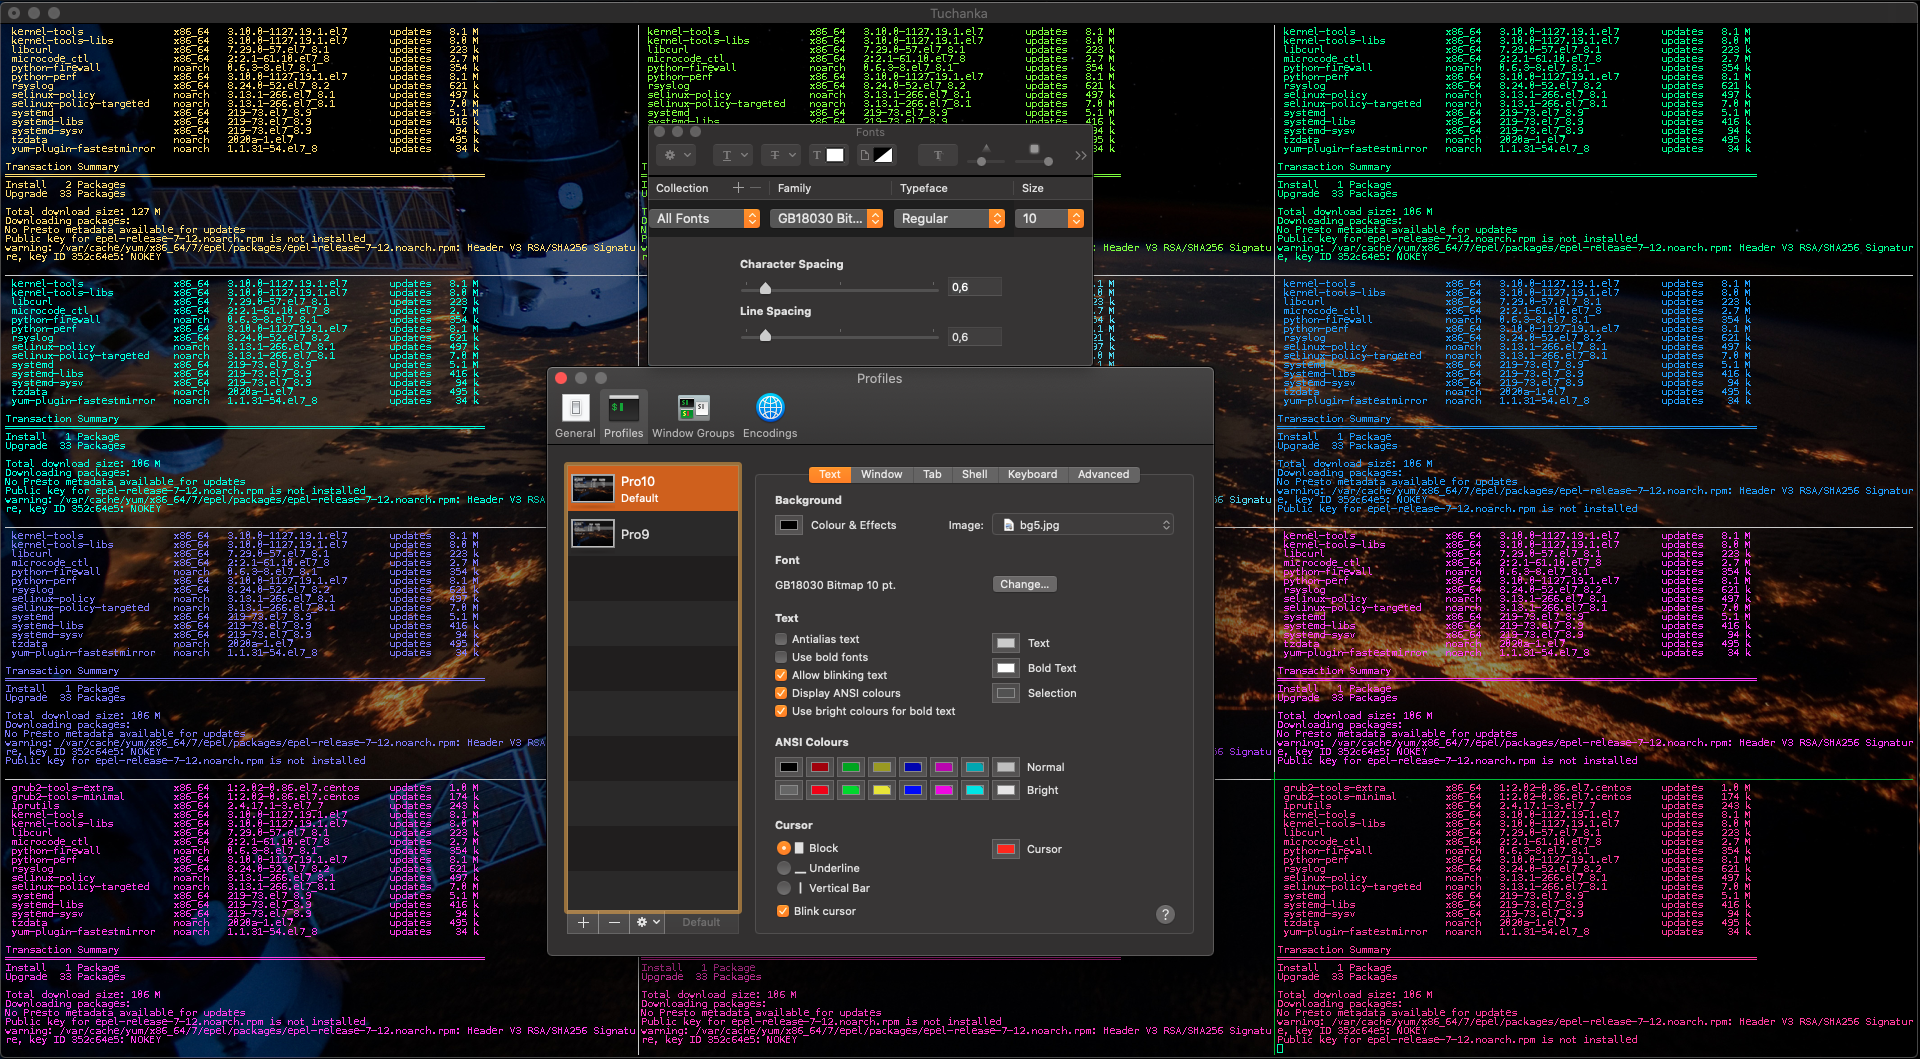Viewport: 1920px width, 1059px height.
Task: Add font collection with plus icon
Action: pos(738,188)
